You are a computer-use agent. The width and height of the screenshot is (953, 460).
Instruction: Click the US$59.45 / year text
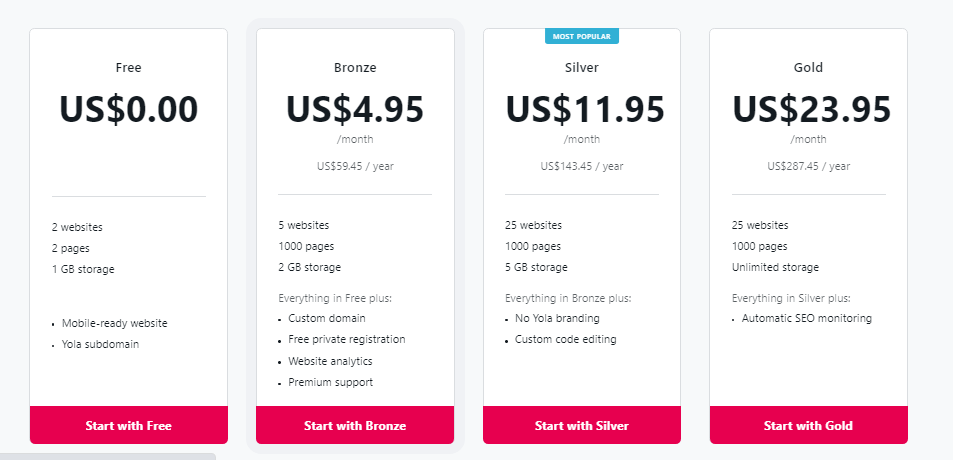click(x=355, y=166)
